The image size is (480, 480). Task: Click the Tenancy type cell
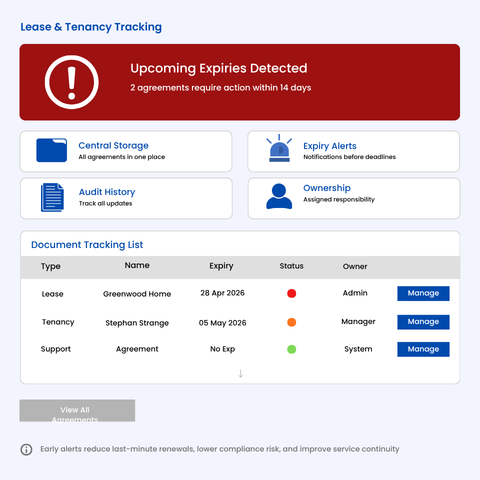click(58, 322)
